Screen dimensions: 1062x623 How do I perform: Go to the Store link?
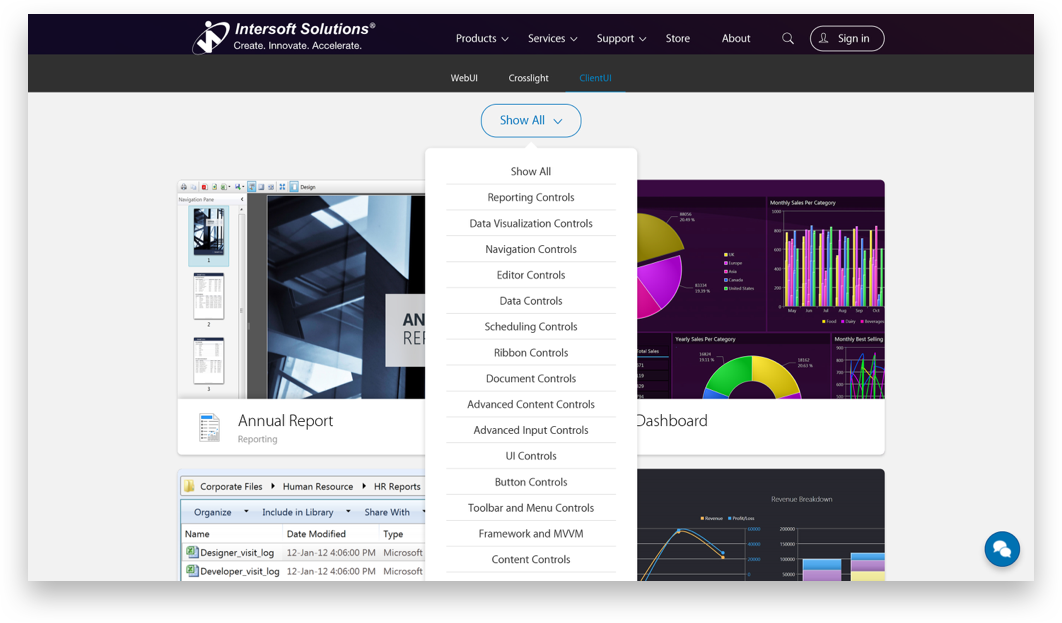pyautogui.click(x=677, y=39)
